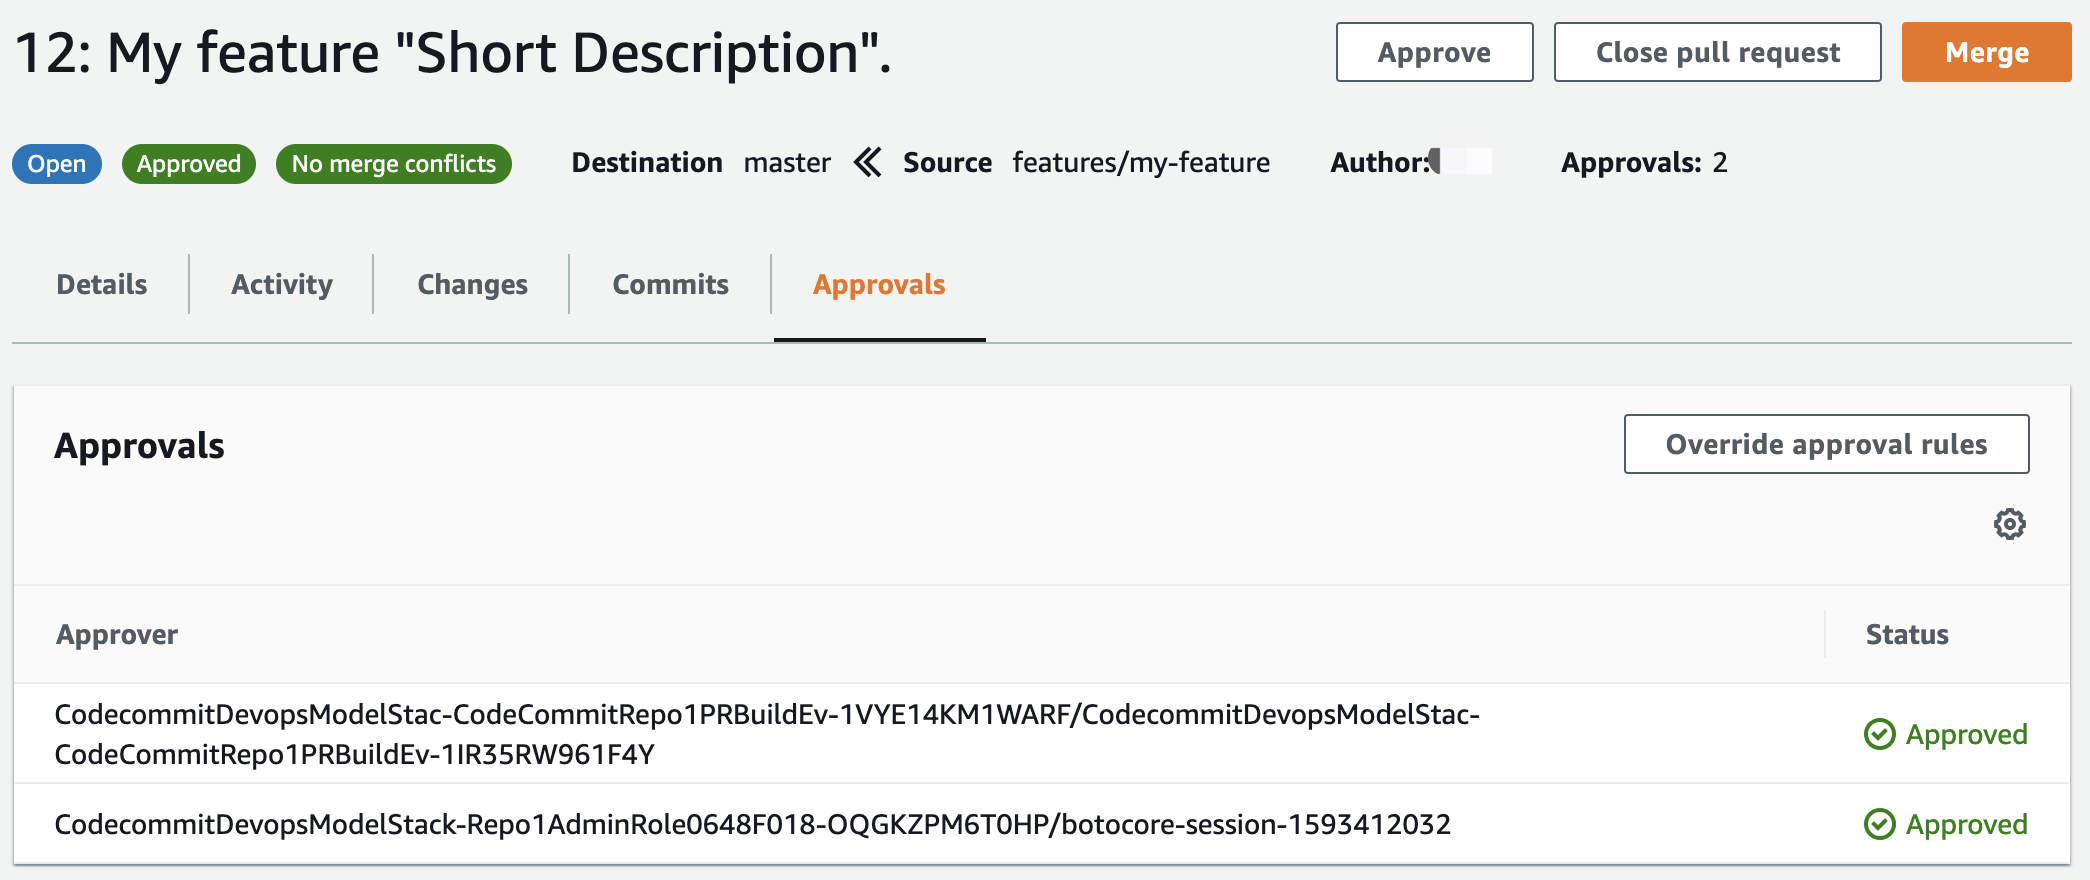The width and height of the screenshot is (2090, 880).
Task: Click the No merge conflicts badge
Action: [394, 164]
